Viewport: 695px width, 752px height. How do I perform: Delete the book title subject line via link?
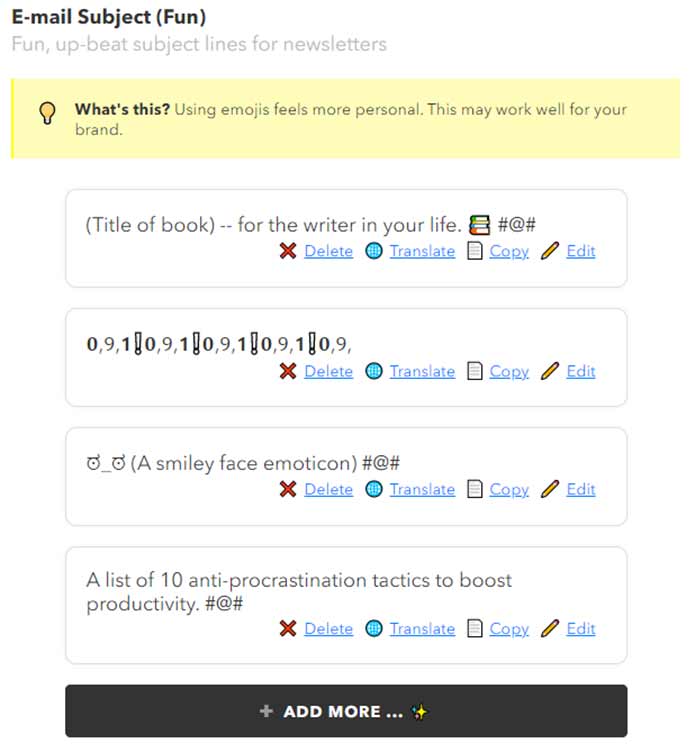(x=328, y=251)
